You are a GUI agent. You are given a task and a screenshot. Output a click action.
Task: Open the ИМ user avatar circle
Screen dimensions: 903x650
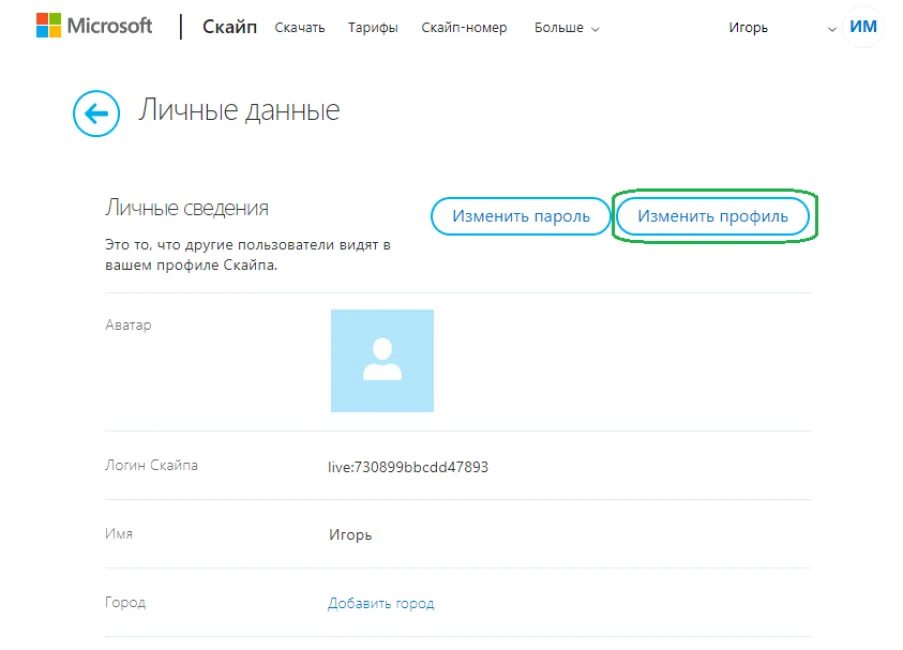[863, 26]
